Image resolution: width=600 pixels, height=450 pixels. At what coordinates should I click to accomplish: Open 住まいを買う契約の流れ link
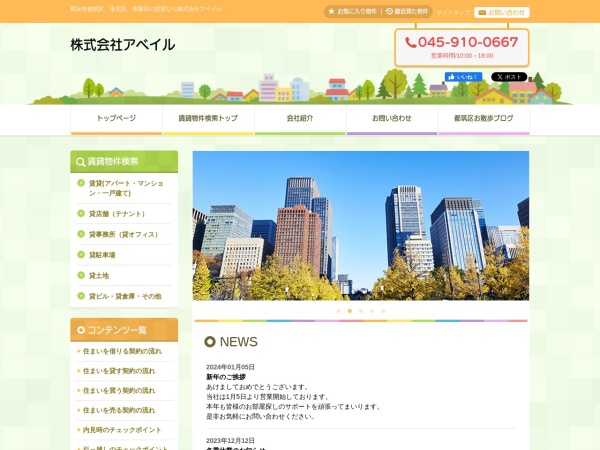[119, 391]
